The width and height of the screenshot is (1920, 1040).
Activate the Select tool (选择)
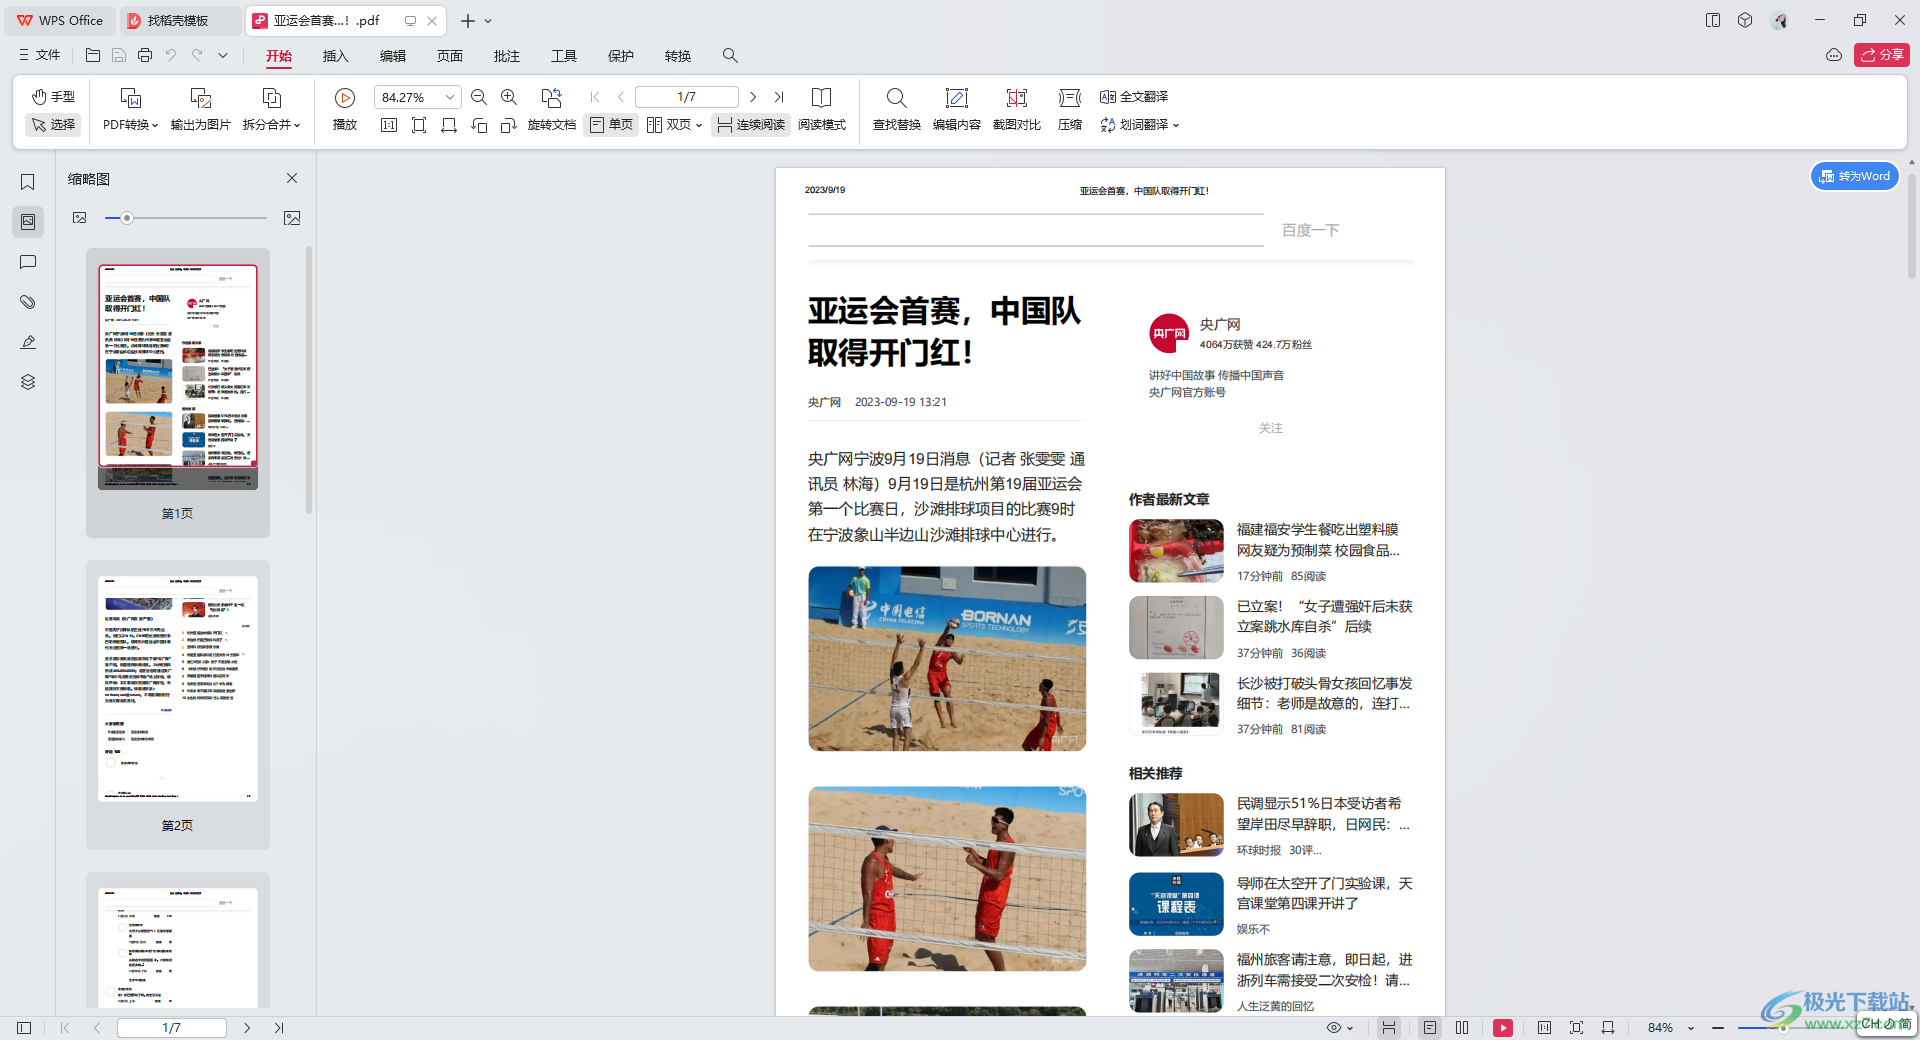(53, 125)
